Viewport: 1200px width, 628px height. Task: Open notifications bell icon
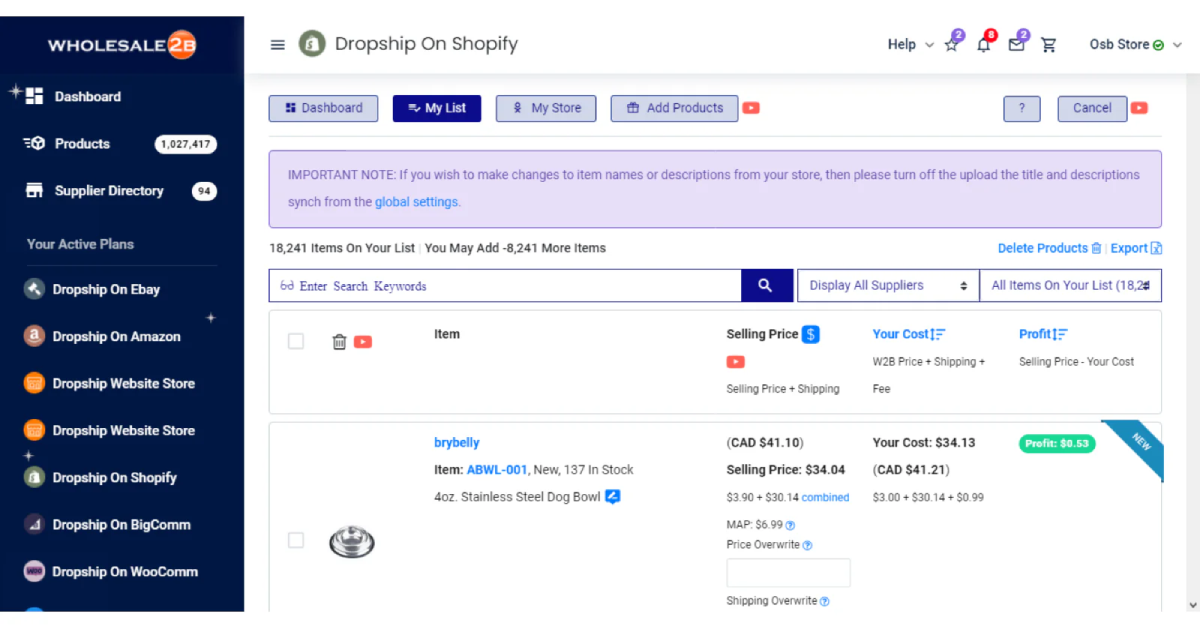point(984,44)
